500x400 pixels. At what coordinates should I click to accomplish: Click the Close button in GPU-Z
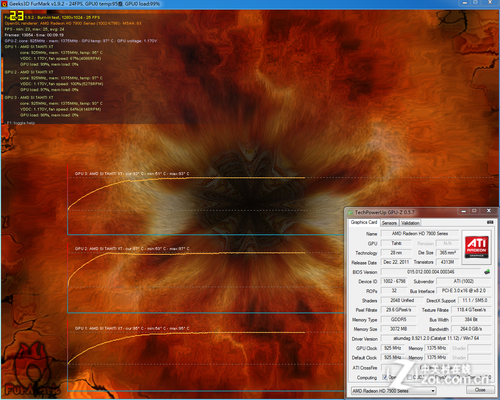pos(480,390)
